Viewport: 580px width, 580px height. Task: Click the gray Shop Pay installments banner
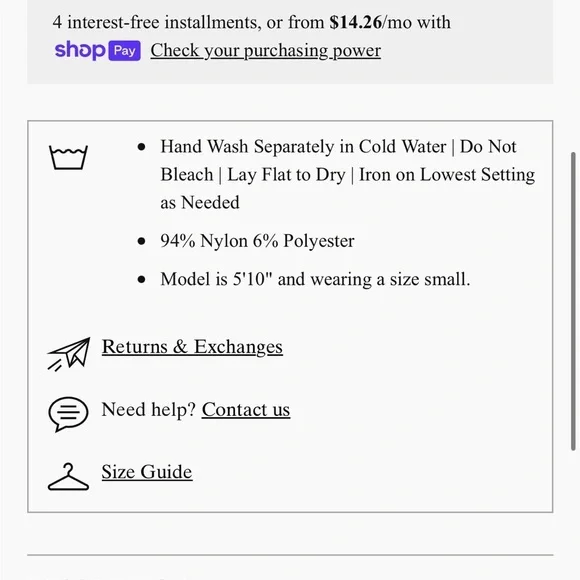click(290, 42)
